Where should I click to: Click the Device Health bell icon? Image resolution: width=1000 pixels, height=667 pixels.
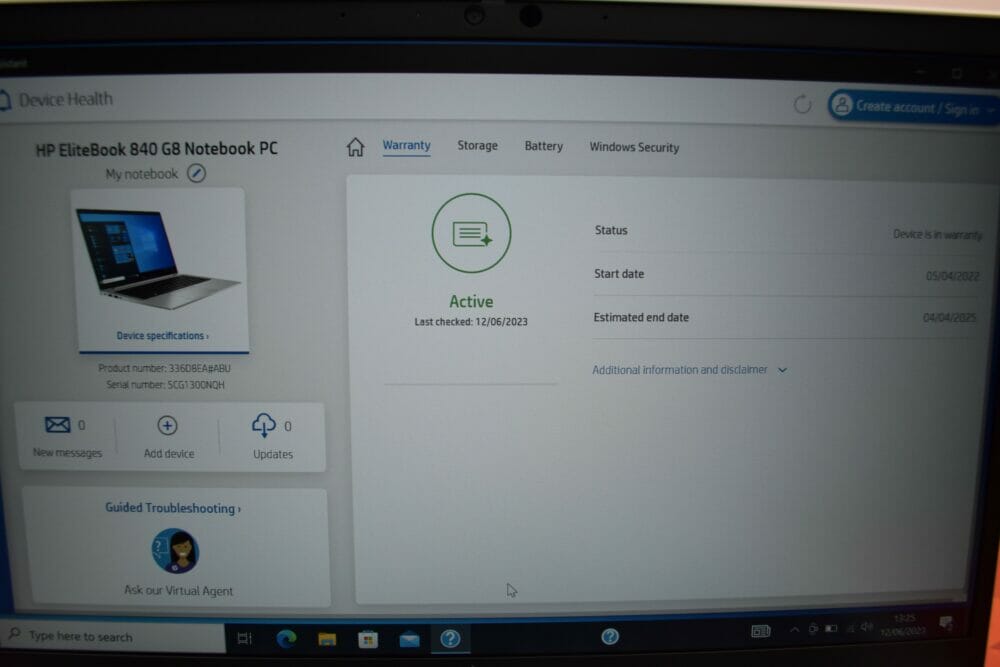coord(5,99)
